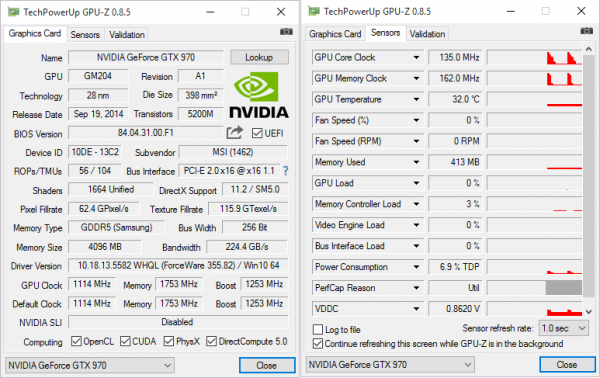Expand the GPU Temperature sensor dropdown
600x378 pixels.
pos(416,99)
